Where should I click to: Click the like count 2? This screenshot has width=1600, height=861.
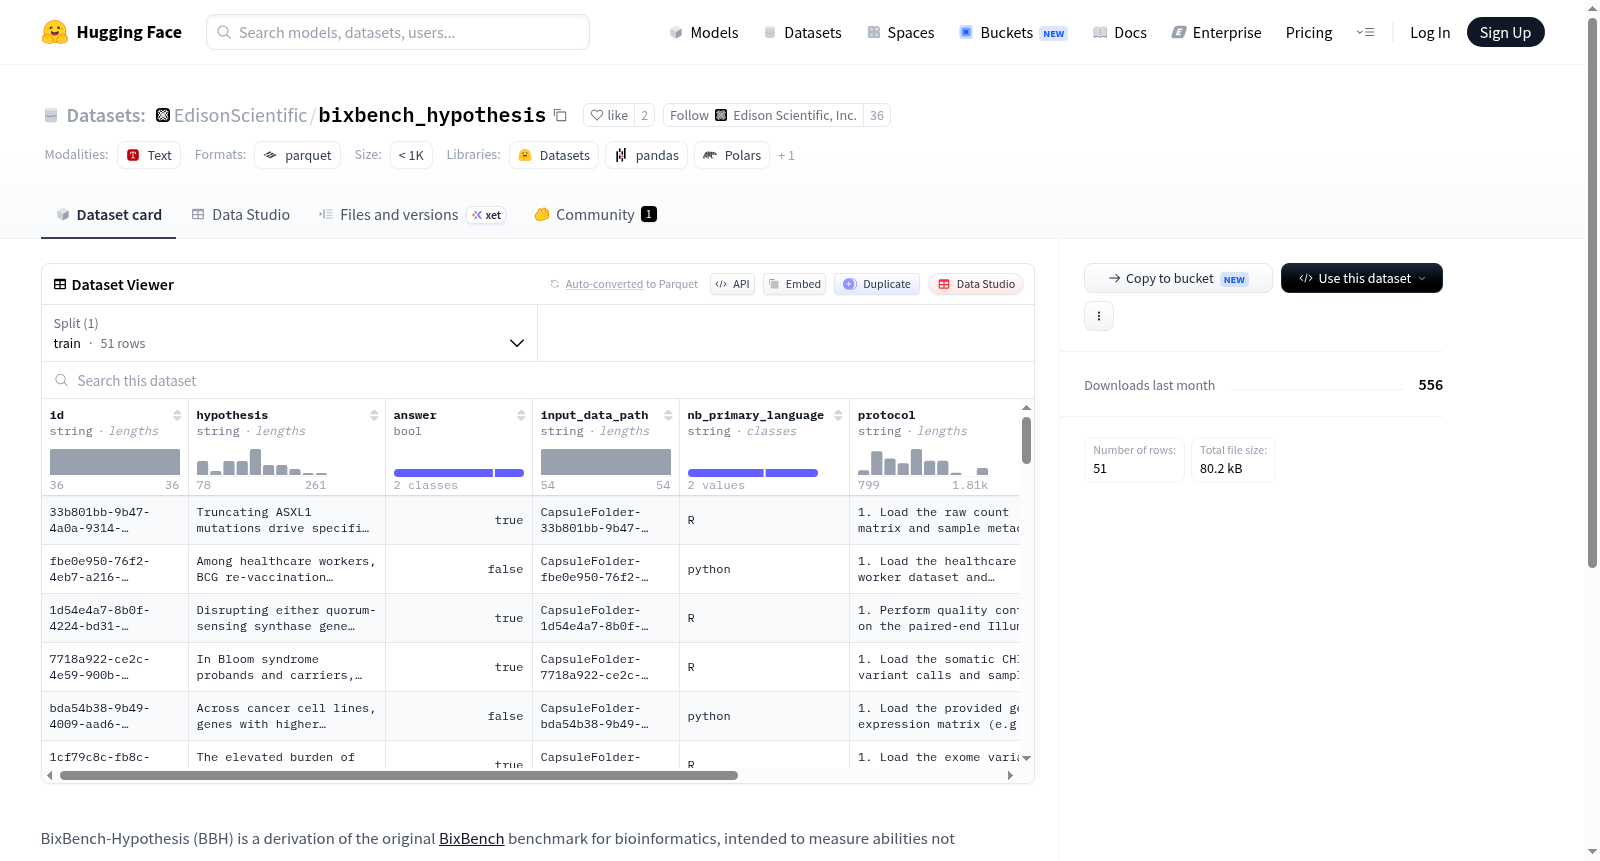coord(645,116)
